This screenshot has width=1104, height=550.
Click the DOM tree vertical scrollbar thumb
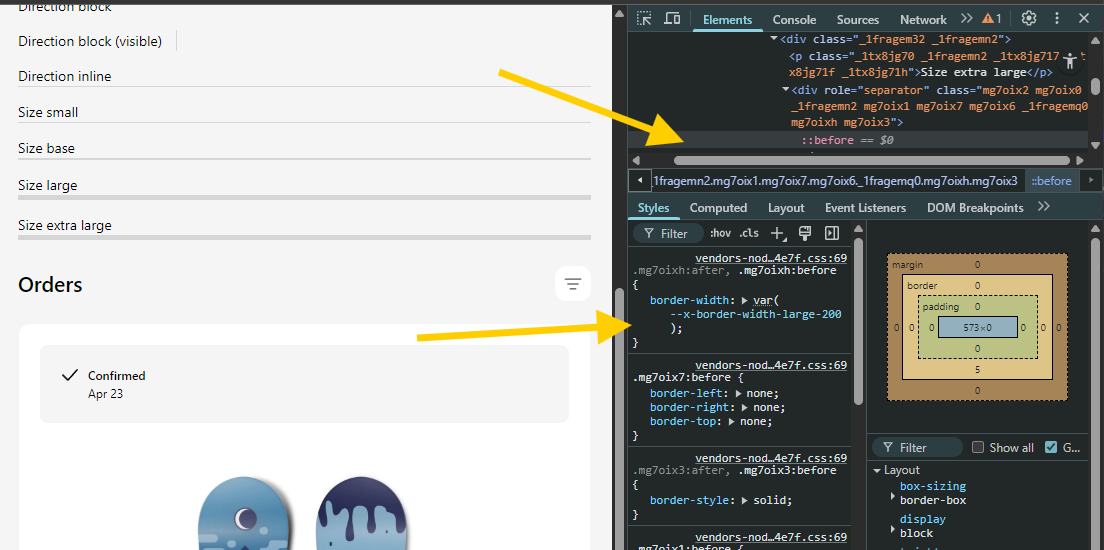(1095, 86)
